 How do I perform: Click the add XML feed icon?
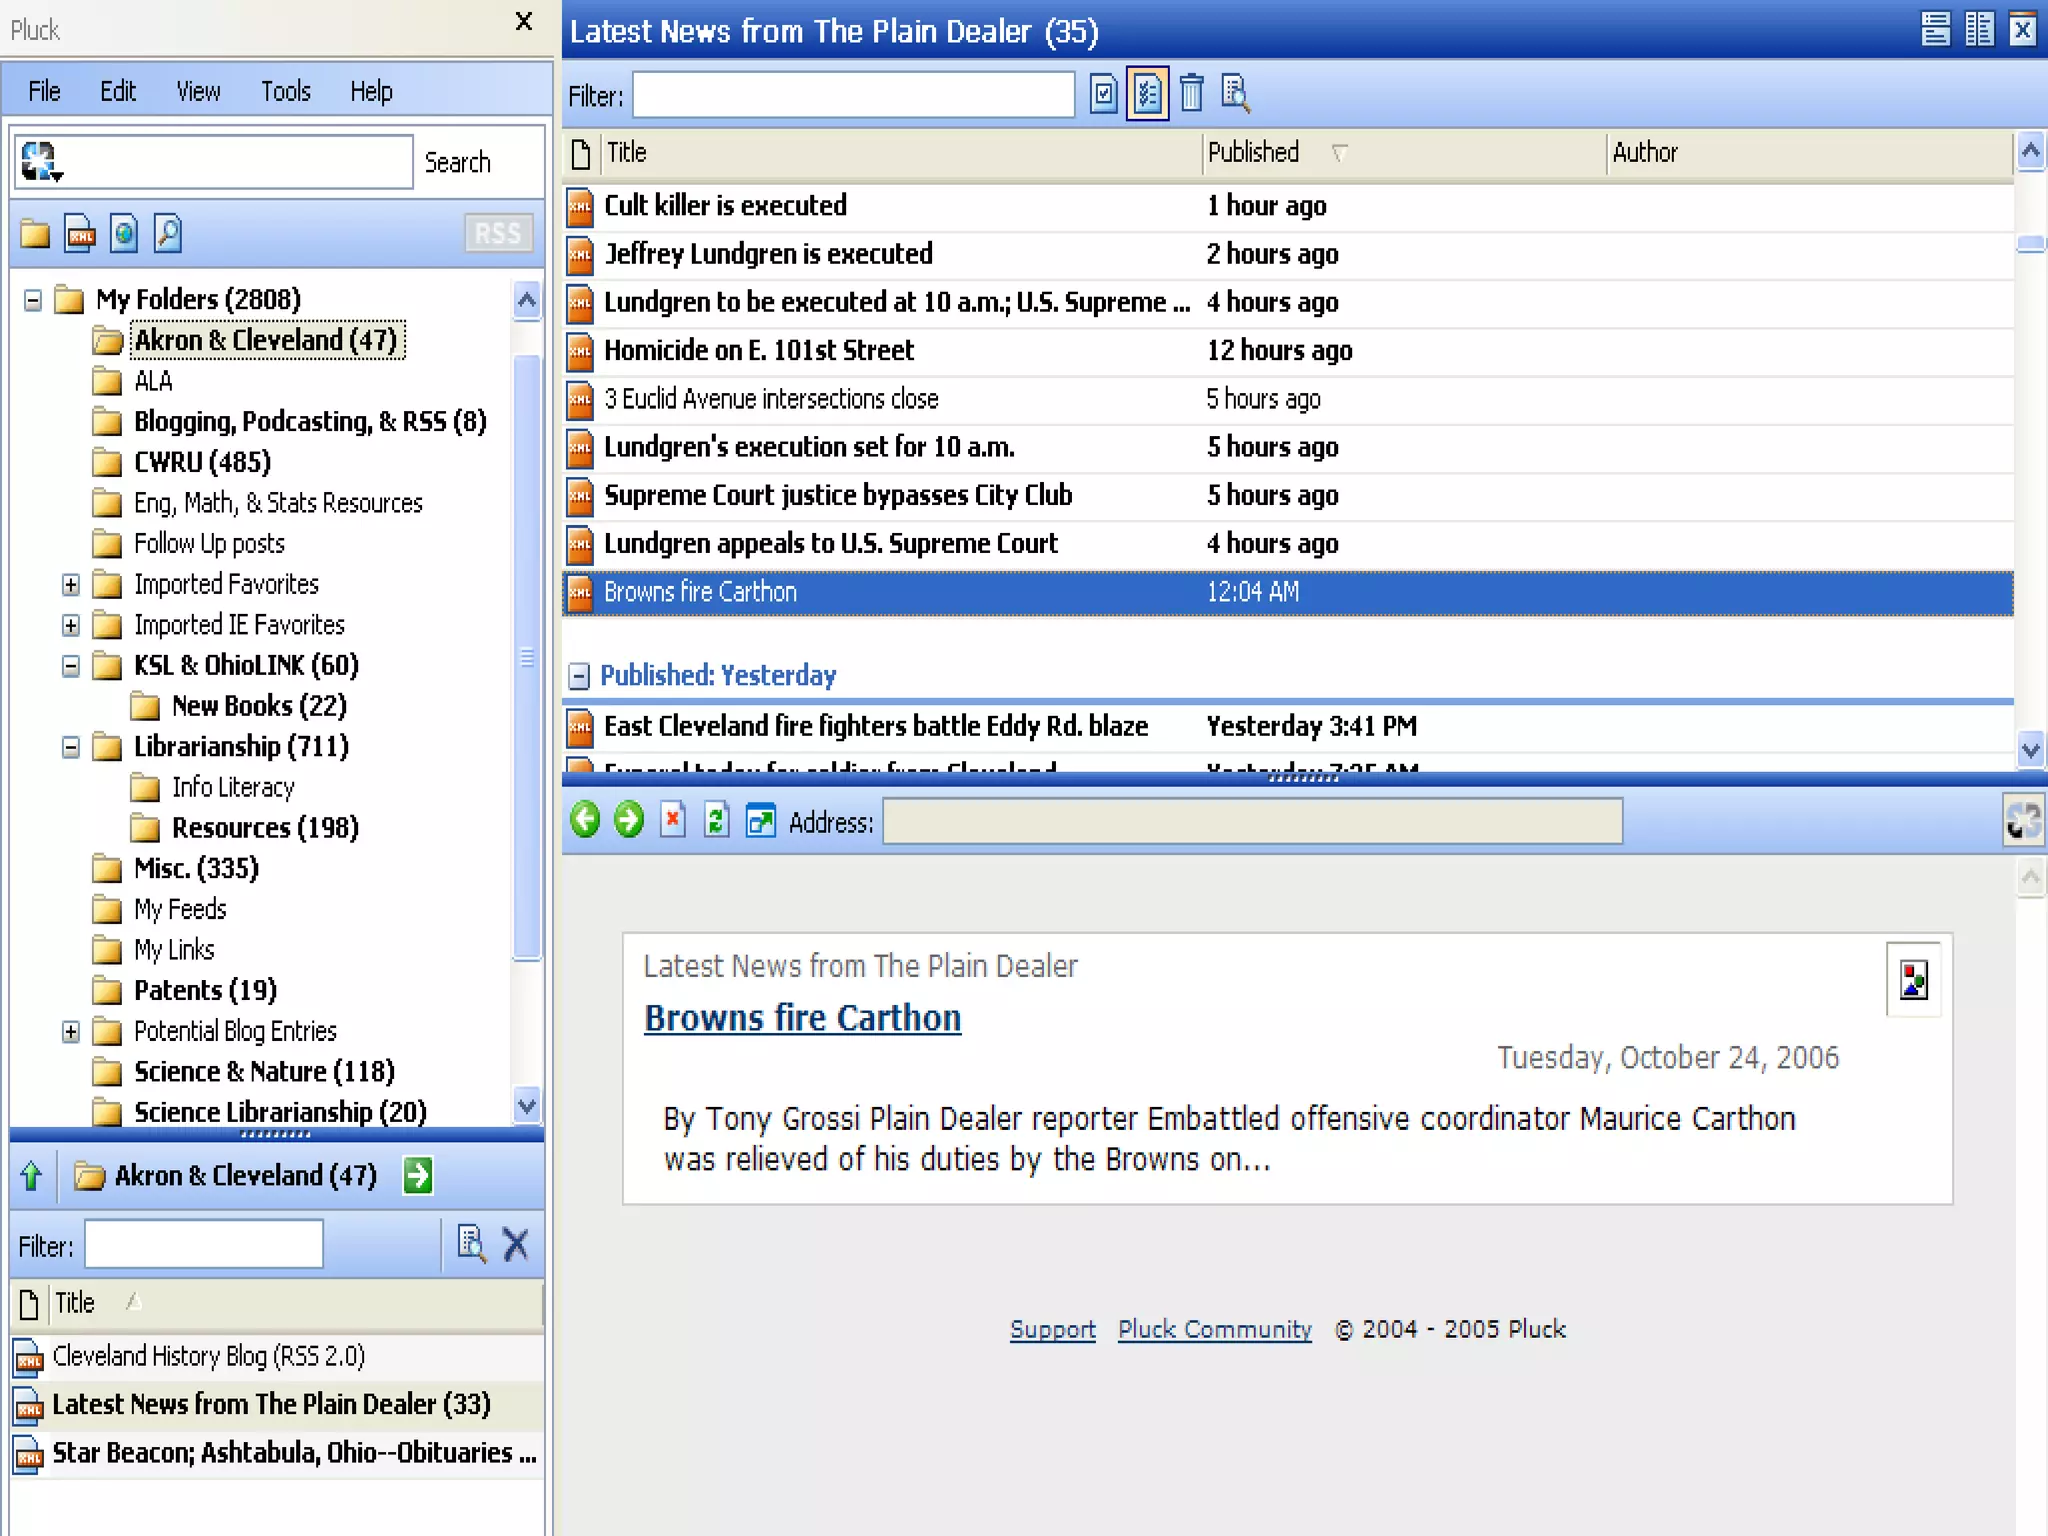[80, 234]
